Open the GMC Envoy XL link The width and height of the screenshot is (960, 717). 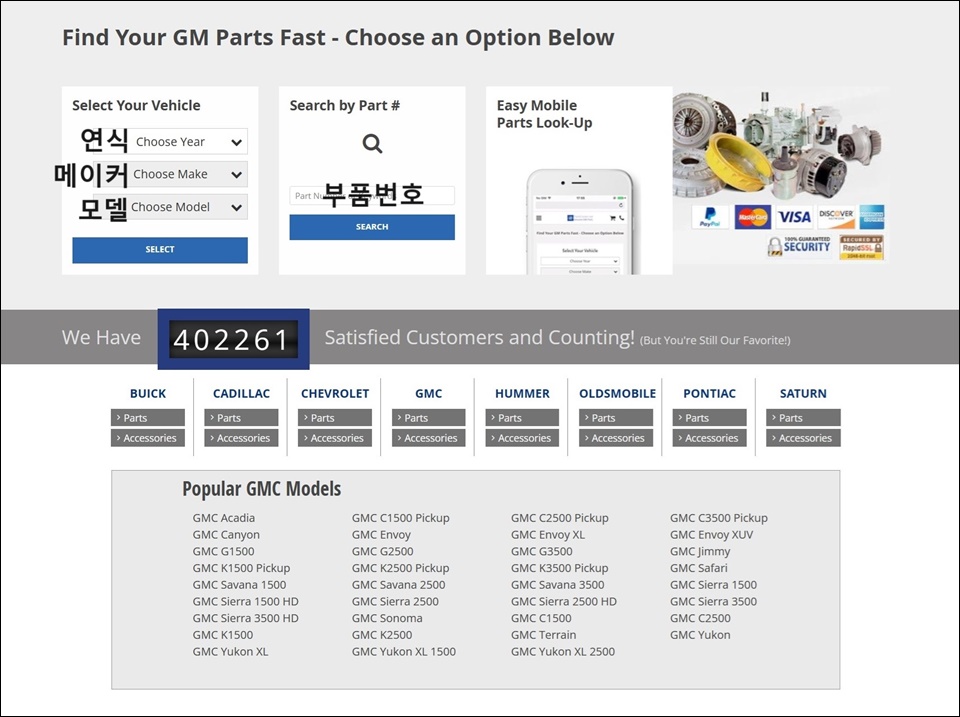click(x=548, y=535)
